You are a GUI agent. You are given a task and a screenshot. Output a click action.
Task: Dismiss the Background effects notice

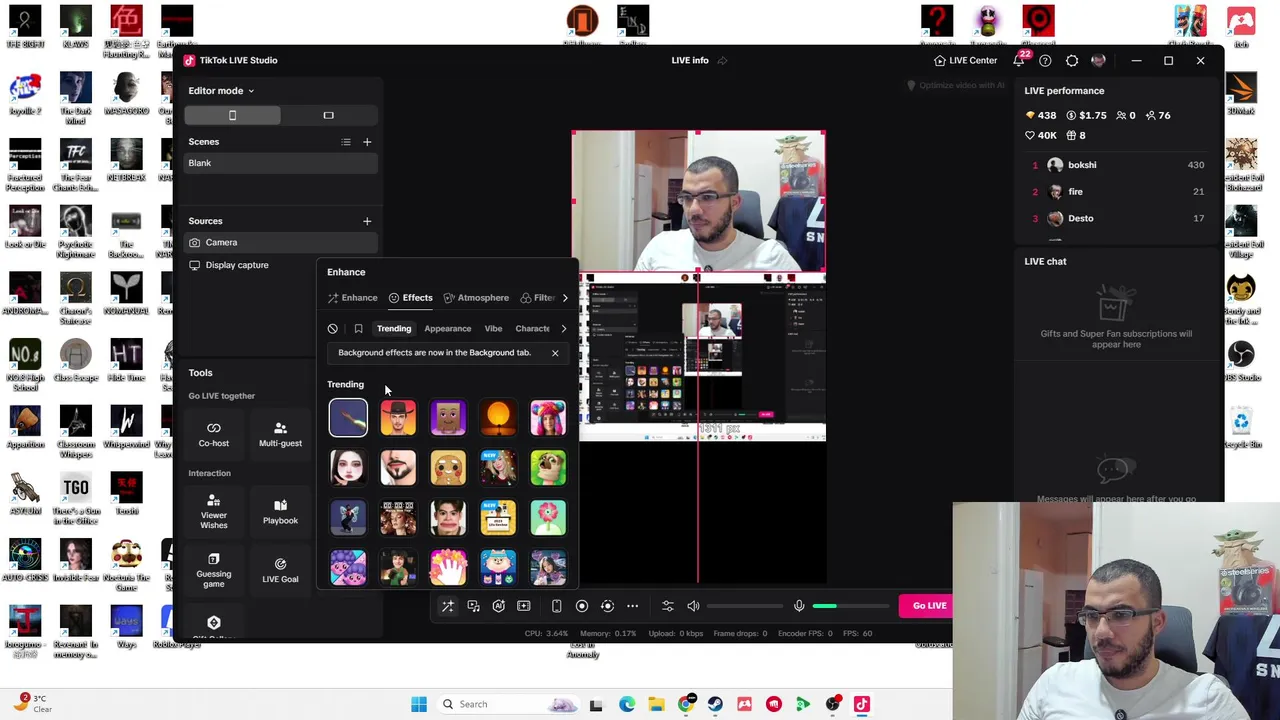click(555, 353)
